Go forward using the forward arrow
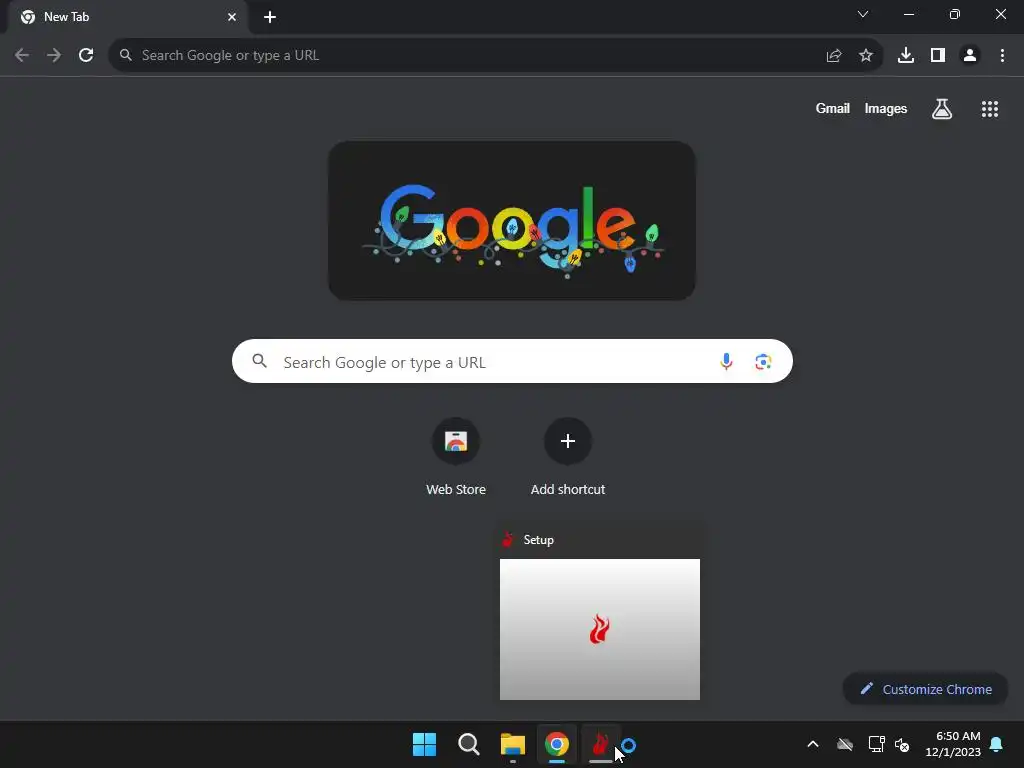1024x768 pixels. click(x=54, y=56)
